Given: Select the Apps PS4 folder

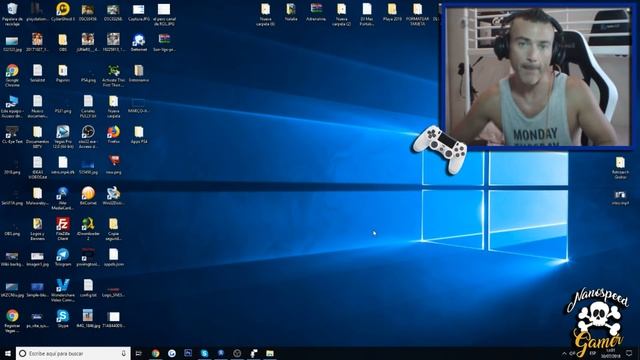Looking at the screenshot, I should tap(139, 135).
